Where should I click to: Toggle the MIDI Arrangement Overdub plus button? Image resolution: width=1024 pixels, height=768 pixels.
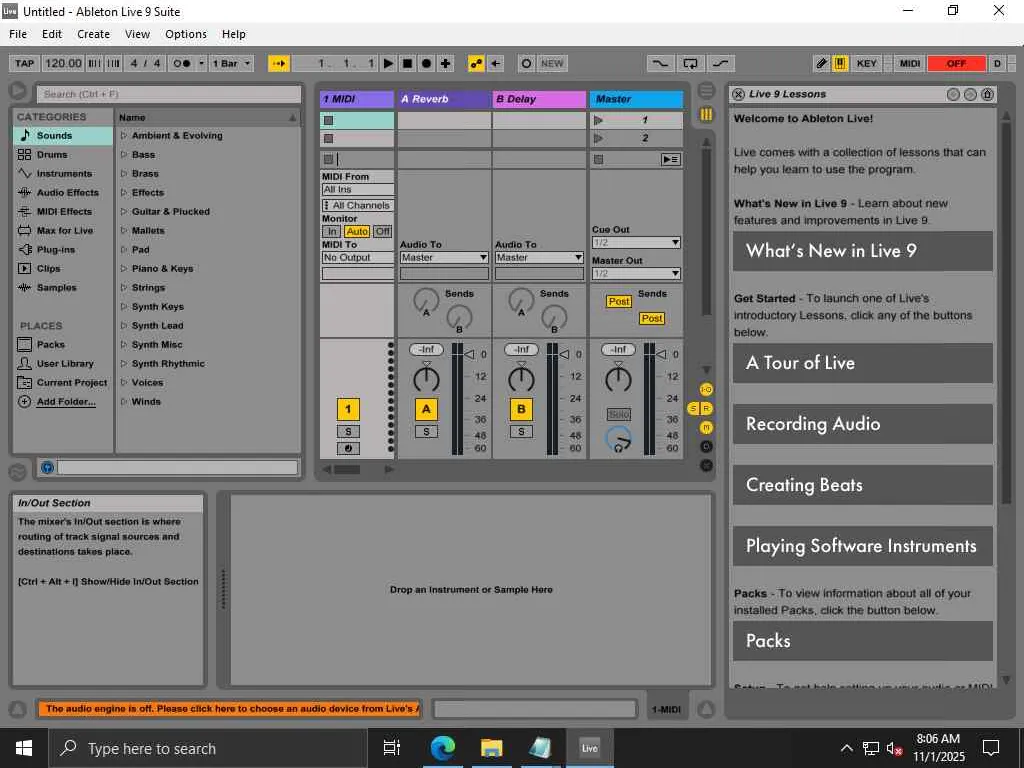445,63
